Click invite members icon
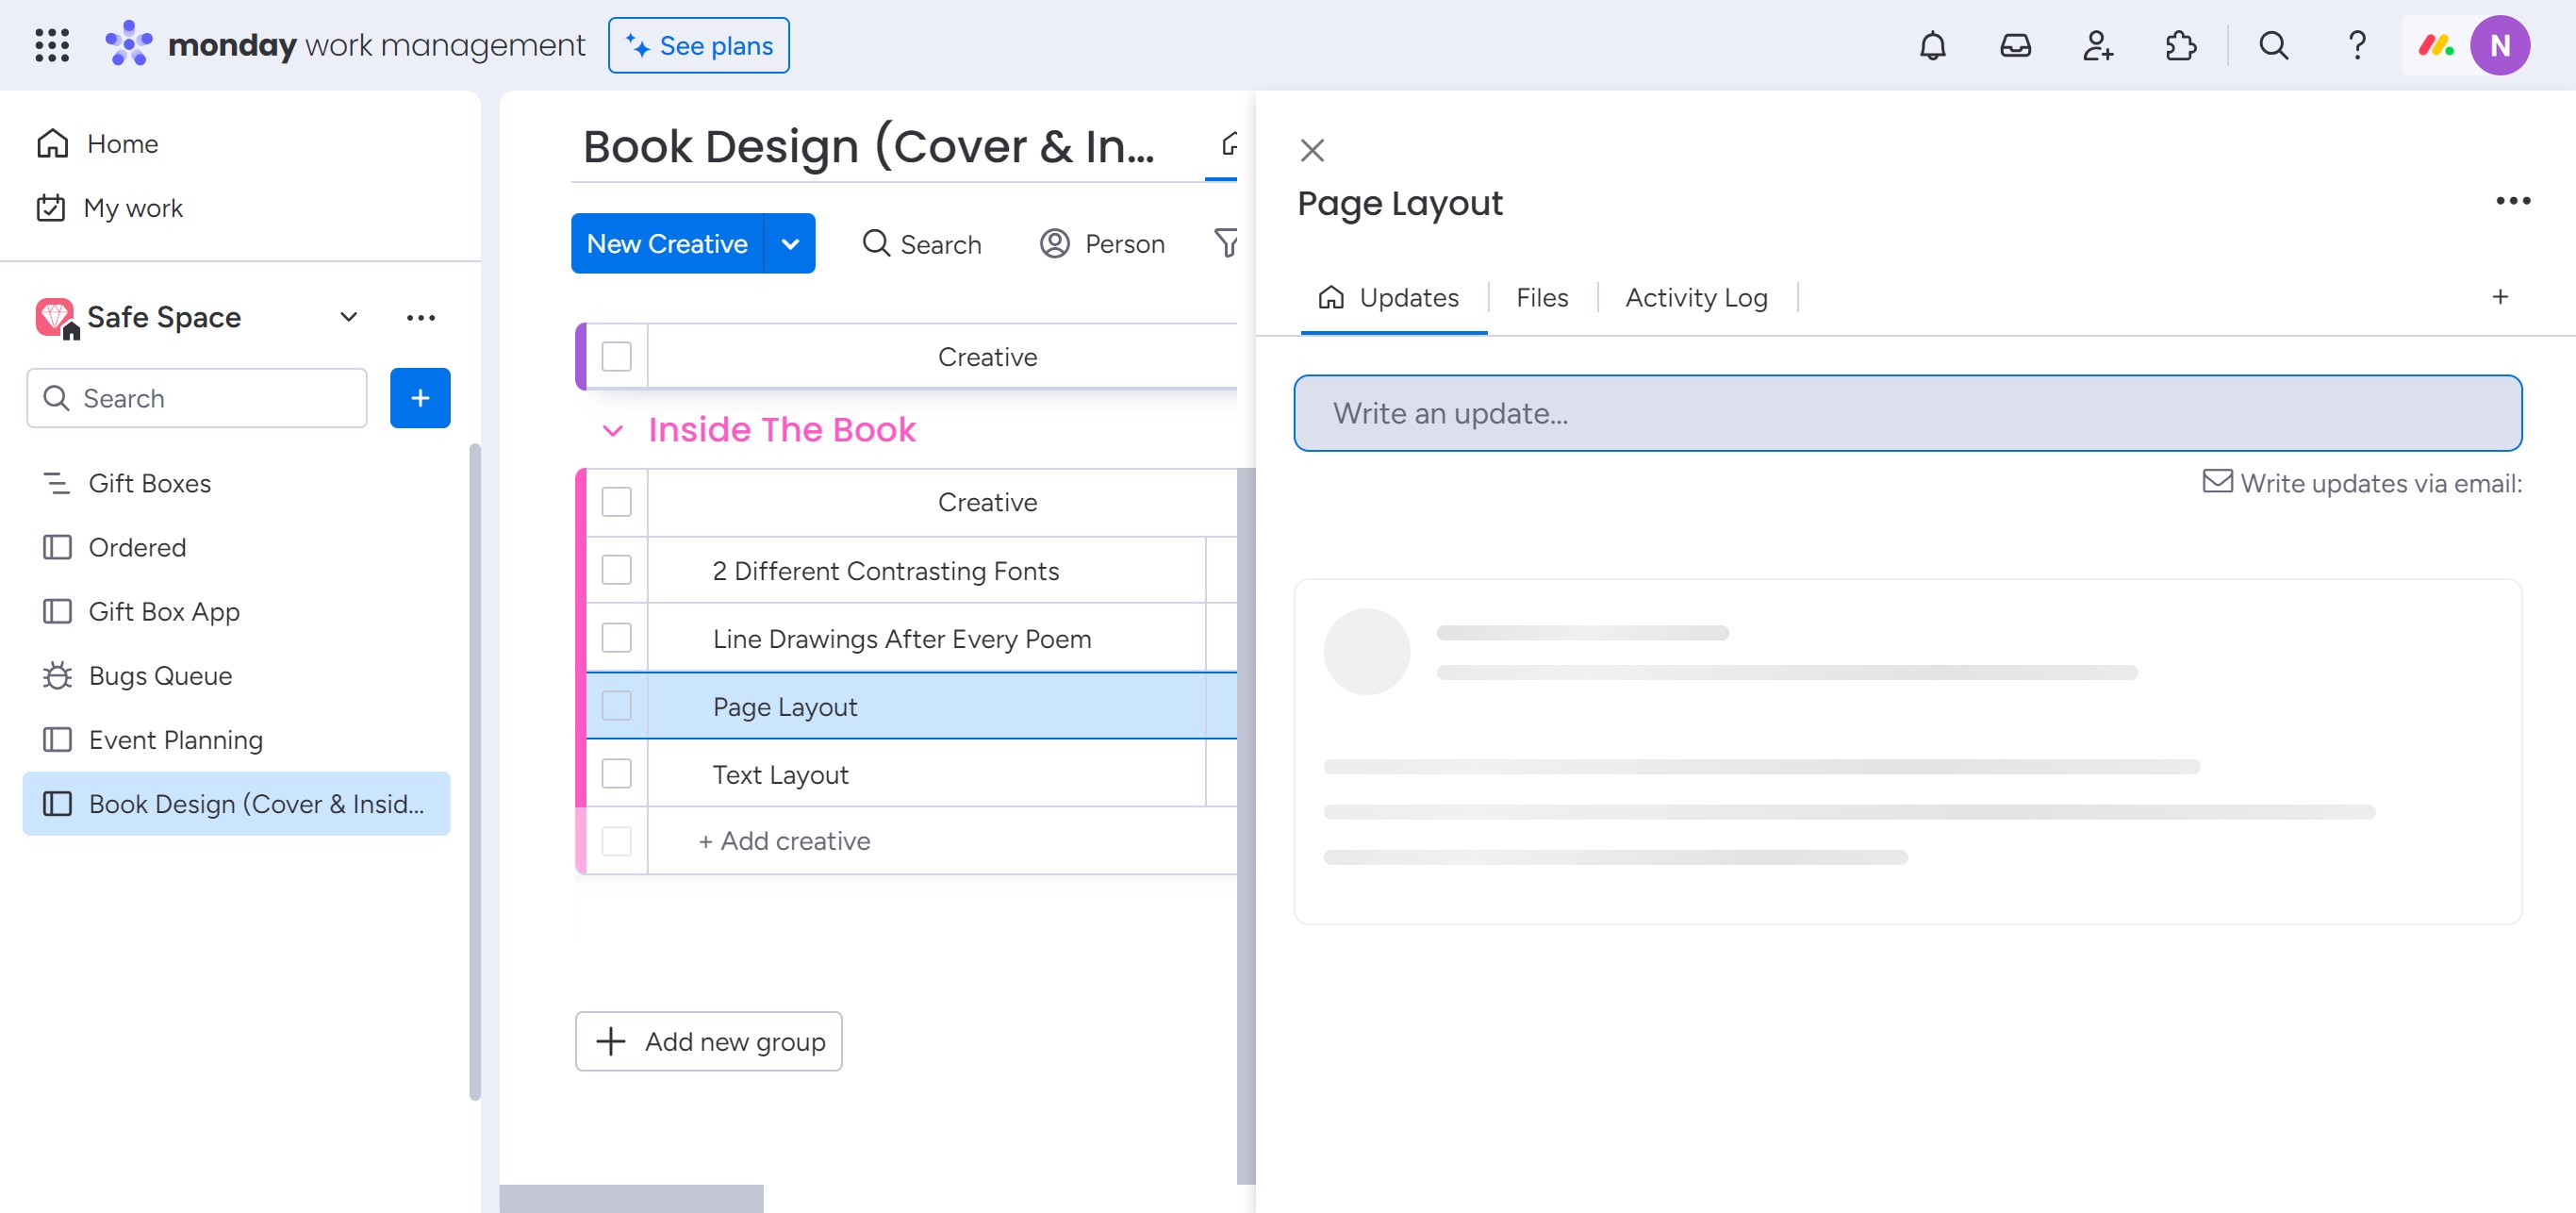Viewport: 2576px width, 1213px height. coord(2098,45)
